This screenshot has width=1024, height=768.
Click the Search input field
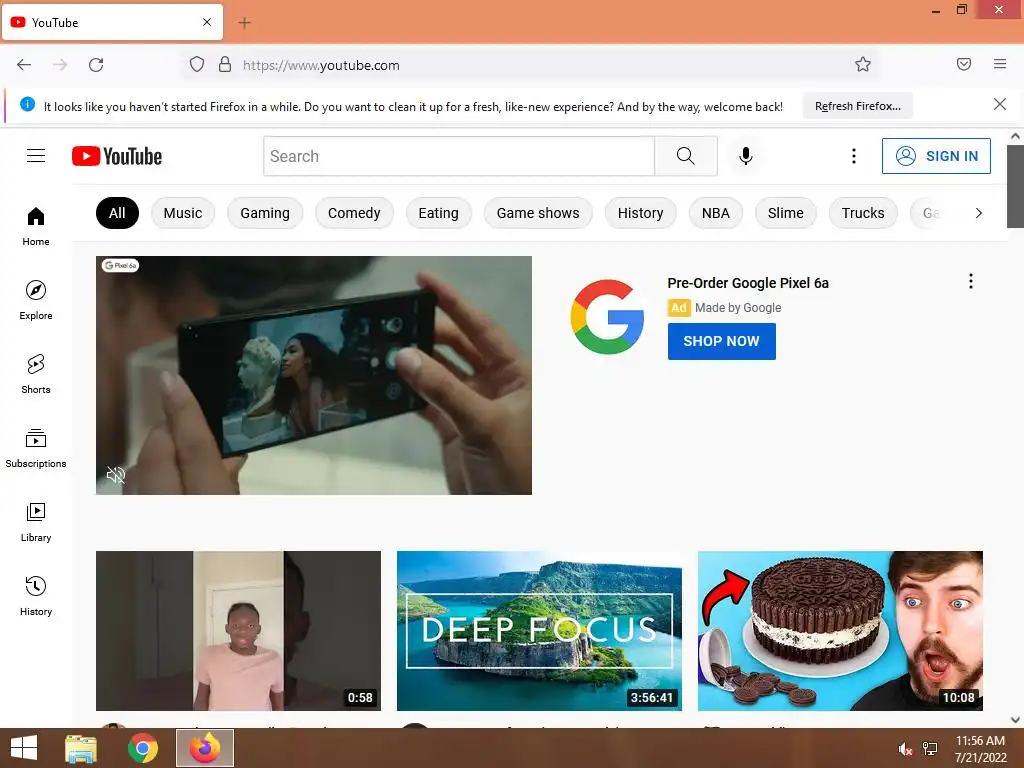[x=458, y=156]
